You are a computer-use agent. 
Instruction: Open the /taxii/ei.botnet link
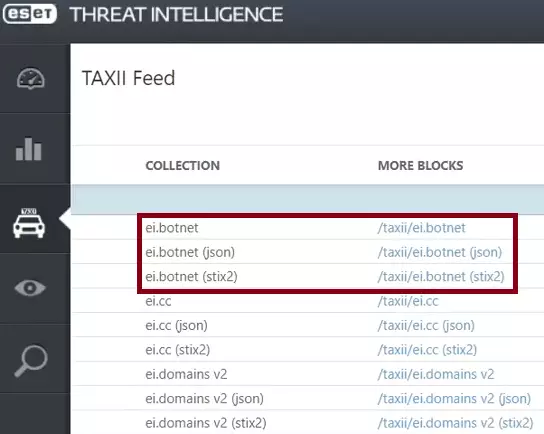point(422,228)
